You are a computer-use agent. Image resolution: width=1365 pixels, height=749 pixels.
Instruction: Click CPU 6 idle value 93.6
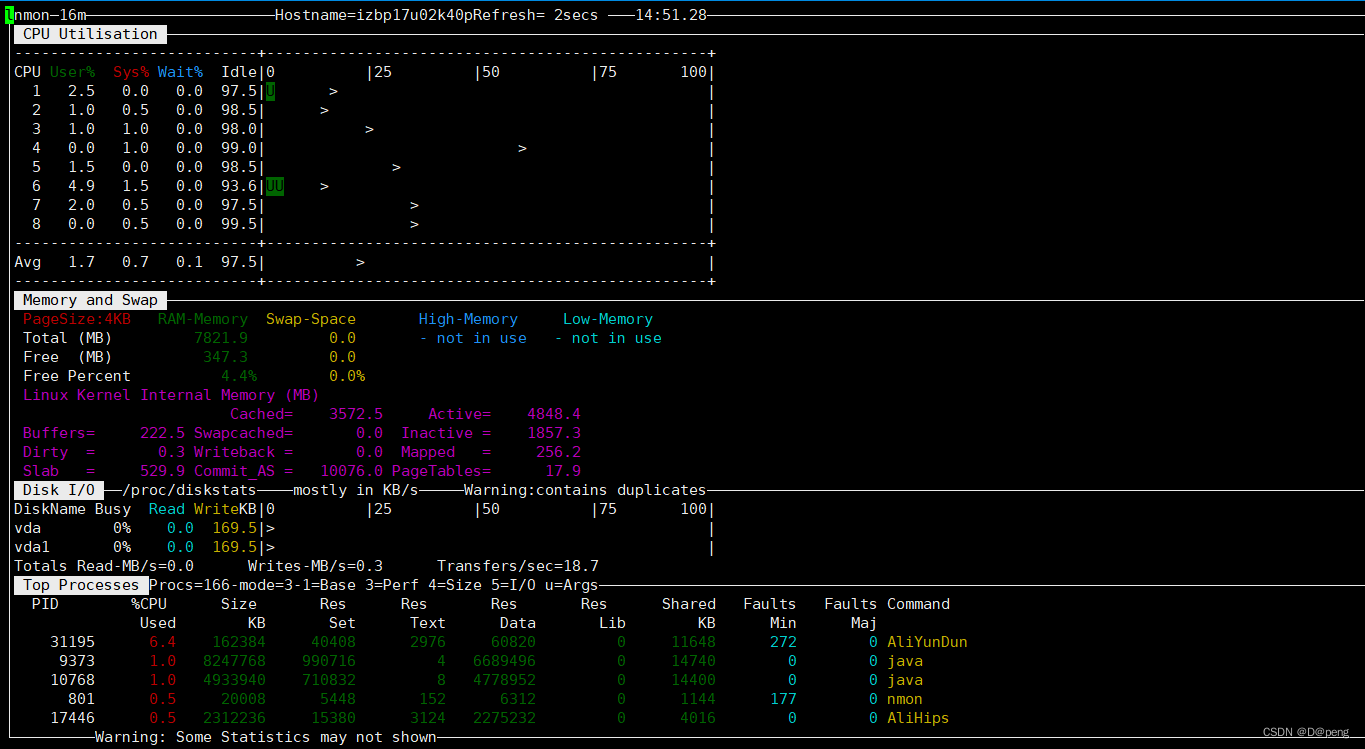[240, 186]
